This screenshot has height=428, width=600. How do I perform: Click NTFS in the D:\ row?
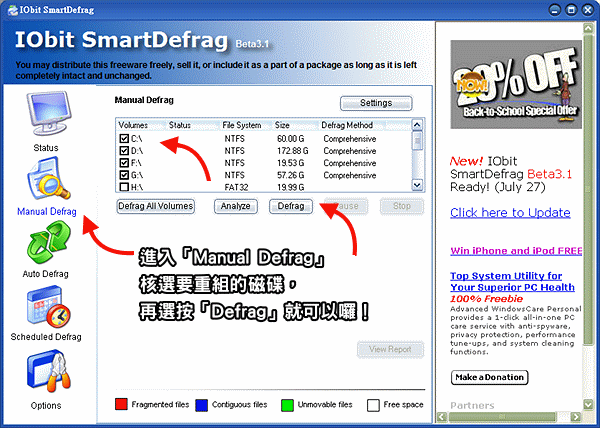[235, 151]
